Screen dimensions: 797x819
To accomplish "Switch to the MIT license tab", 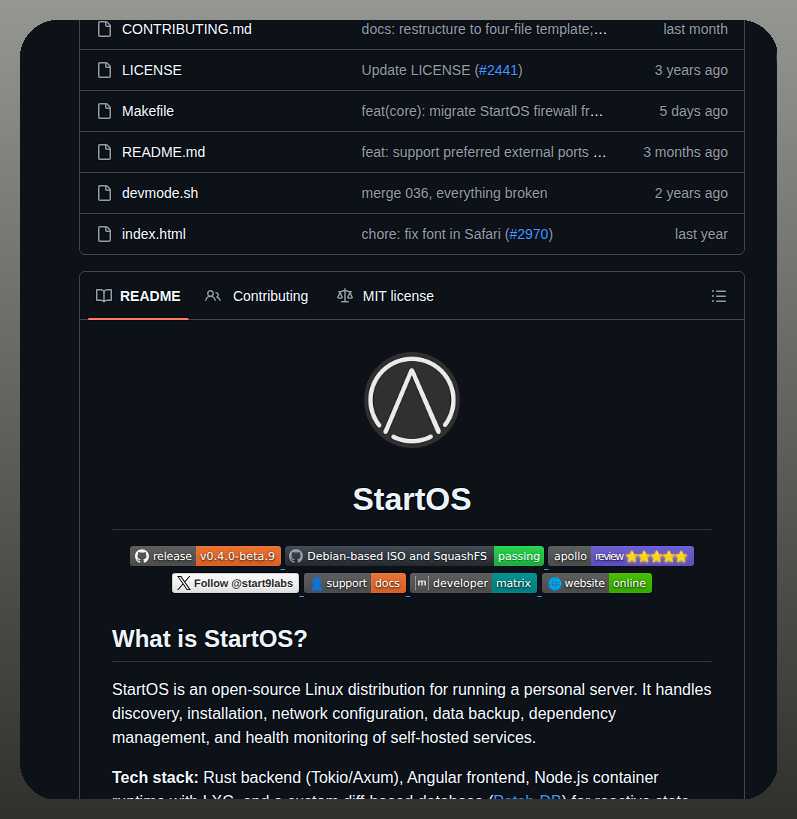I will pos(385,296).
